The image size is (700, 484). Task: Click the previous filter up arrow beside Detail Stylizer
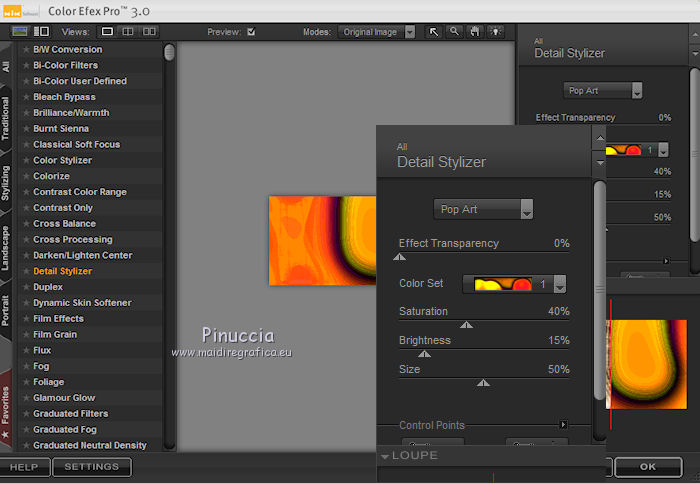(x=600, y=138)
